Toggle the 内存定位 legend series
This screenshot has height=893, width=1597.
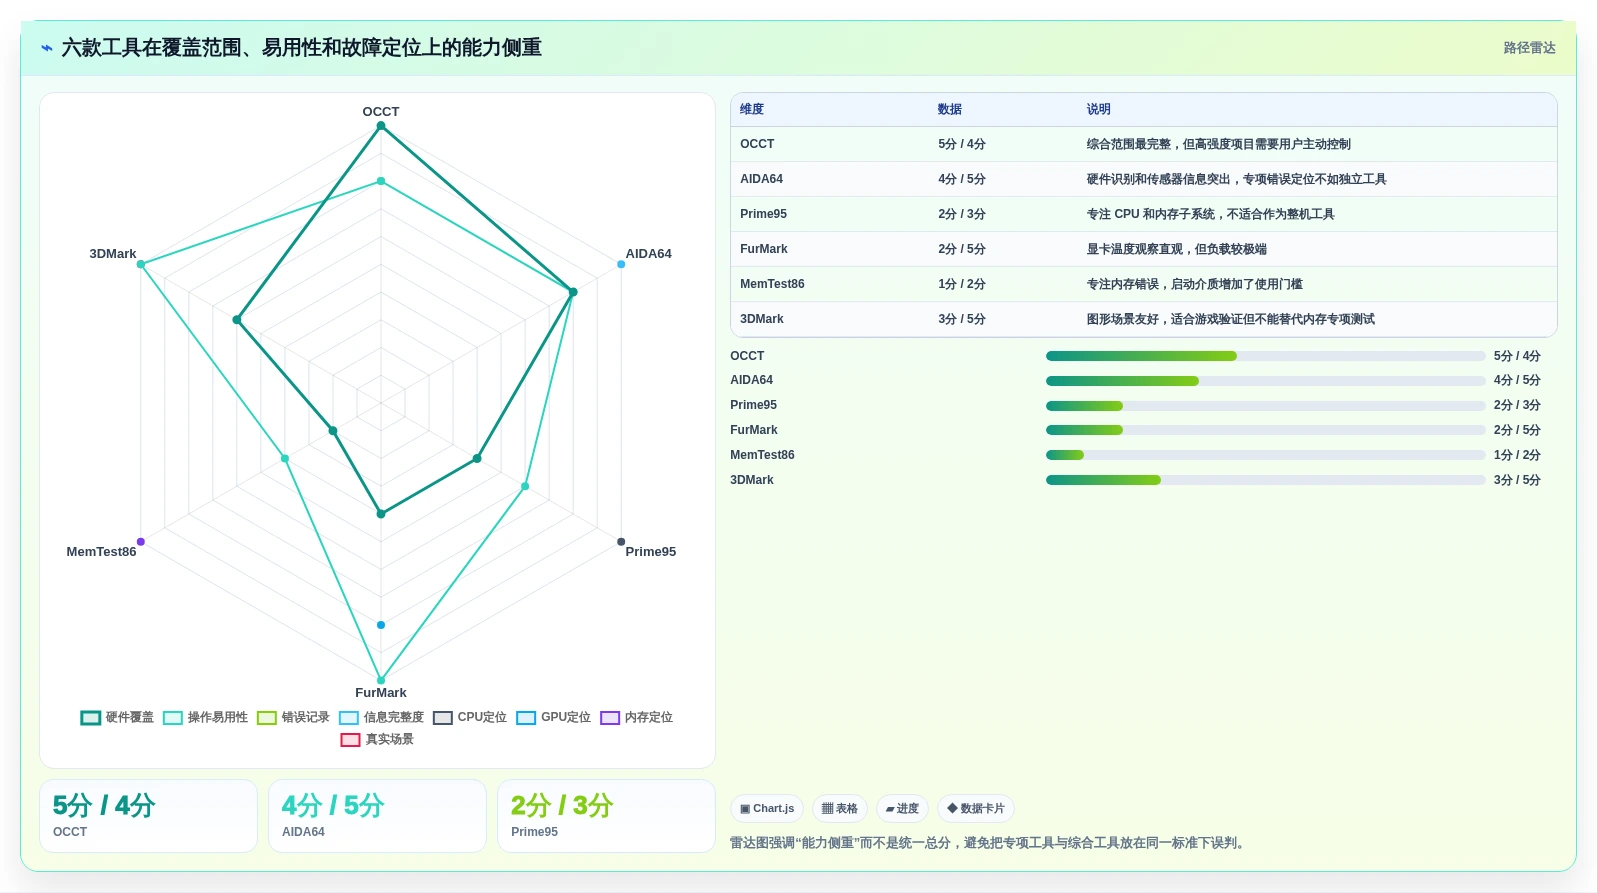[636, 718]
